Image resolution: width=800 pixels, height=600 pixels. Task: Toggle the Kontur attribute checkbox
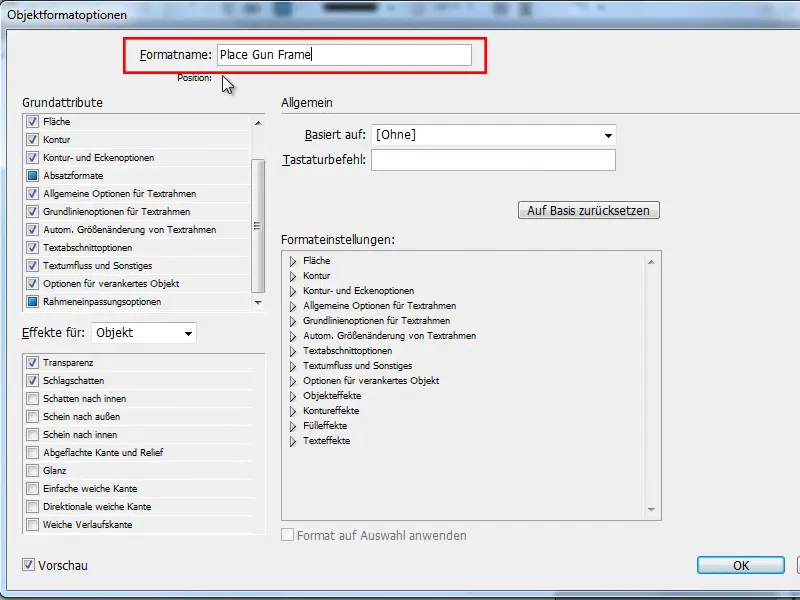tap(33, 139)
